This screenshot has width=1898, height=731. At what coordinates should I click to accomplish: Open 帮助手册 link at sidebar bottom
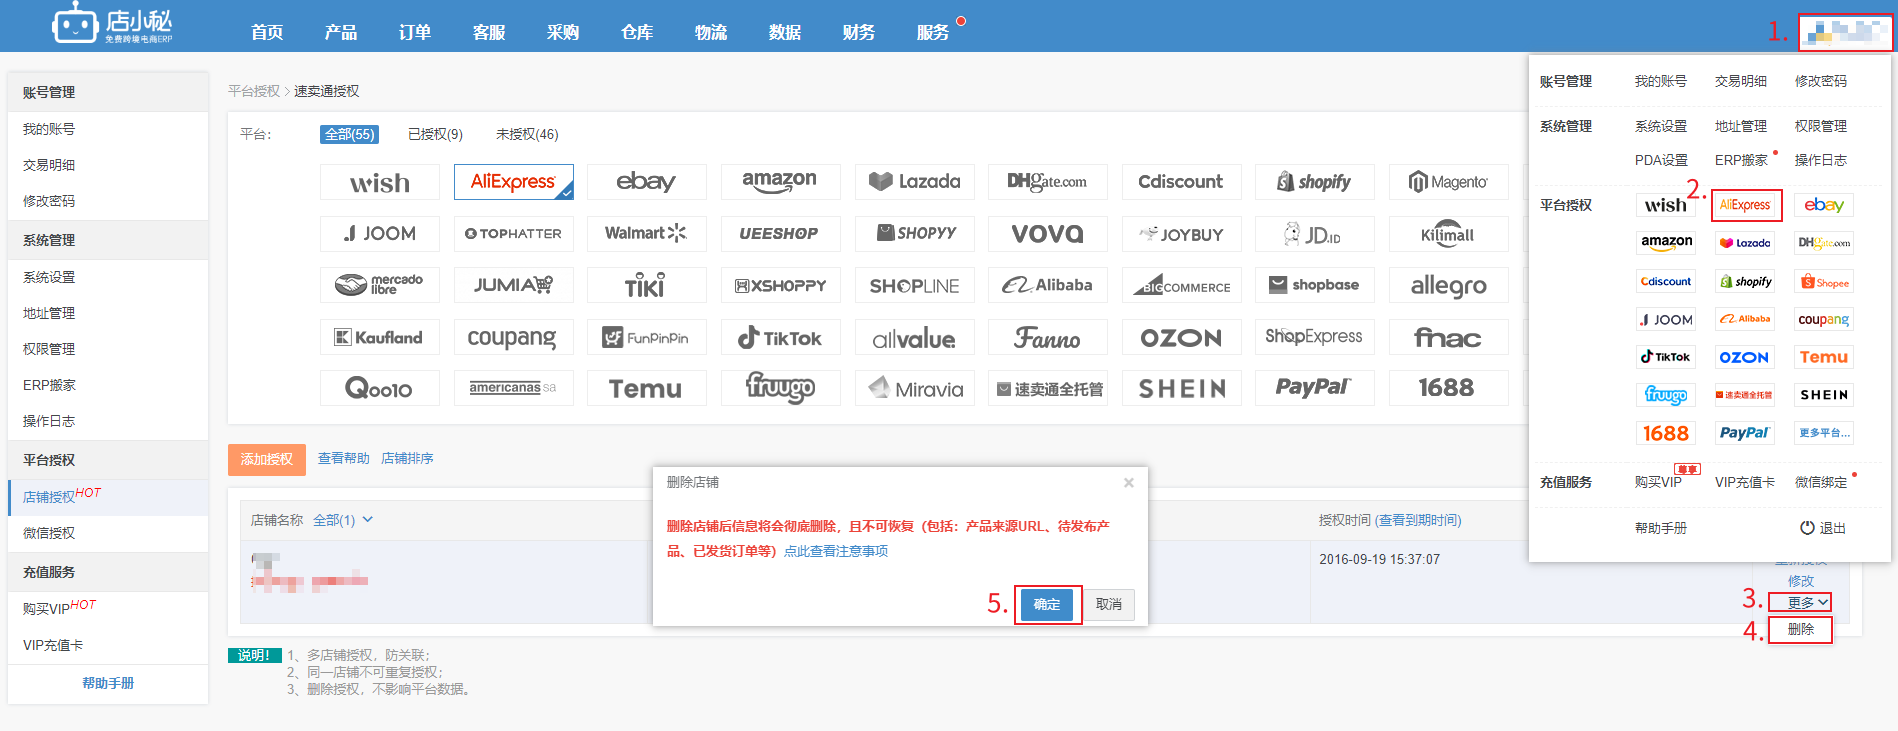point(108,683)
